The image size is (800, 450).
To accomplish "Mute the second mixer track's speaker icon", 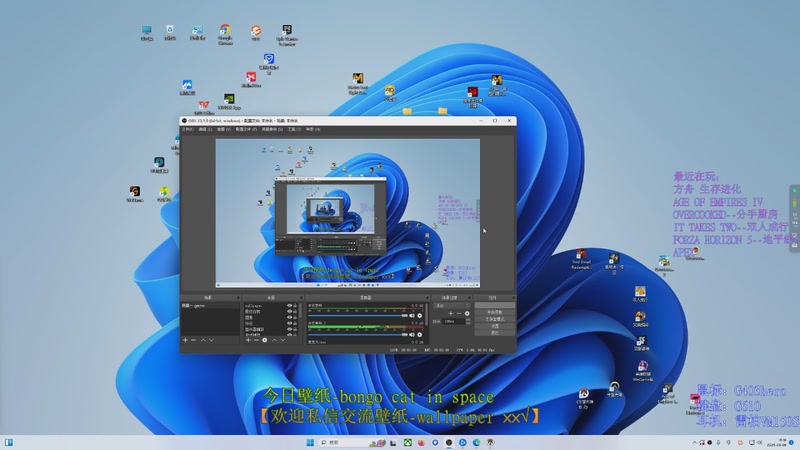I will point(412,334).
